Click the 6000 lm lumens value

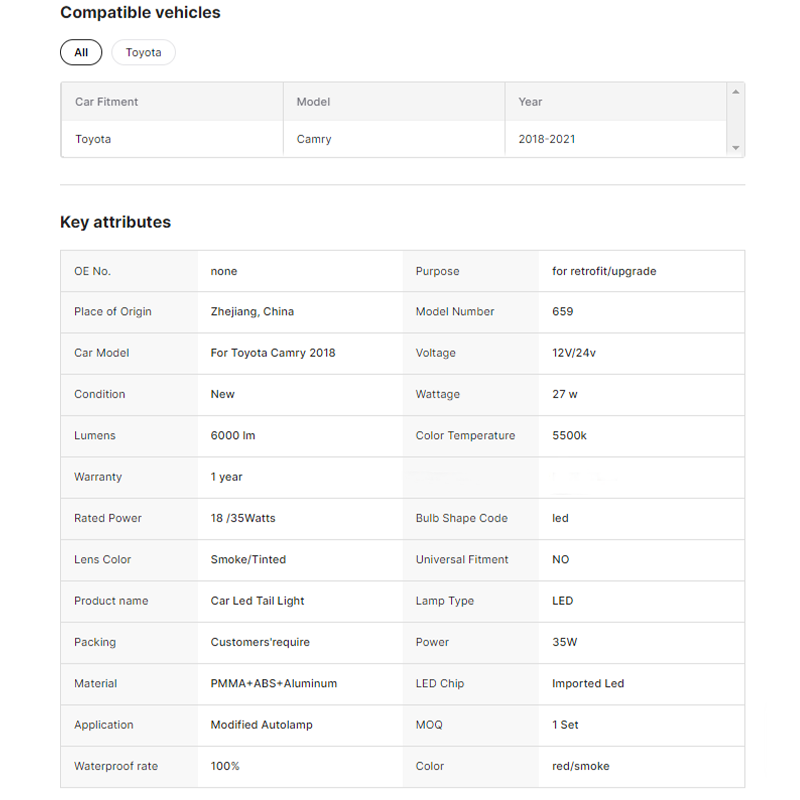pyautogui.click(x=233, y=436)
